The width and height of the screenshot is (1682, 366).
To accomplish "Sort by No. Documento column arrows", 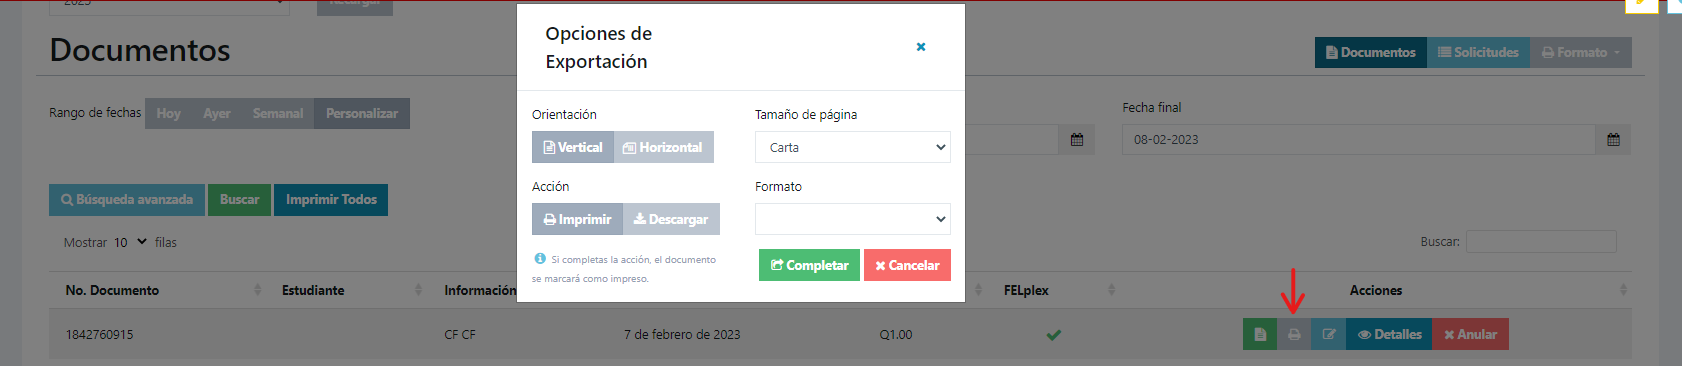I will (x=257, y=290).
